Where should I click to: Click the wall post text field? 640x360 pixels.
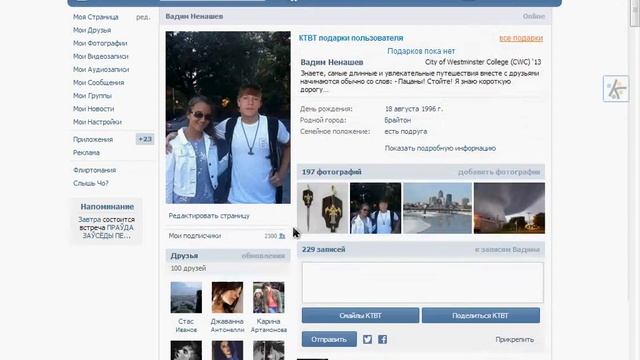coord(422,282)
